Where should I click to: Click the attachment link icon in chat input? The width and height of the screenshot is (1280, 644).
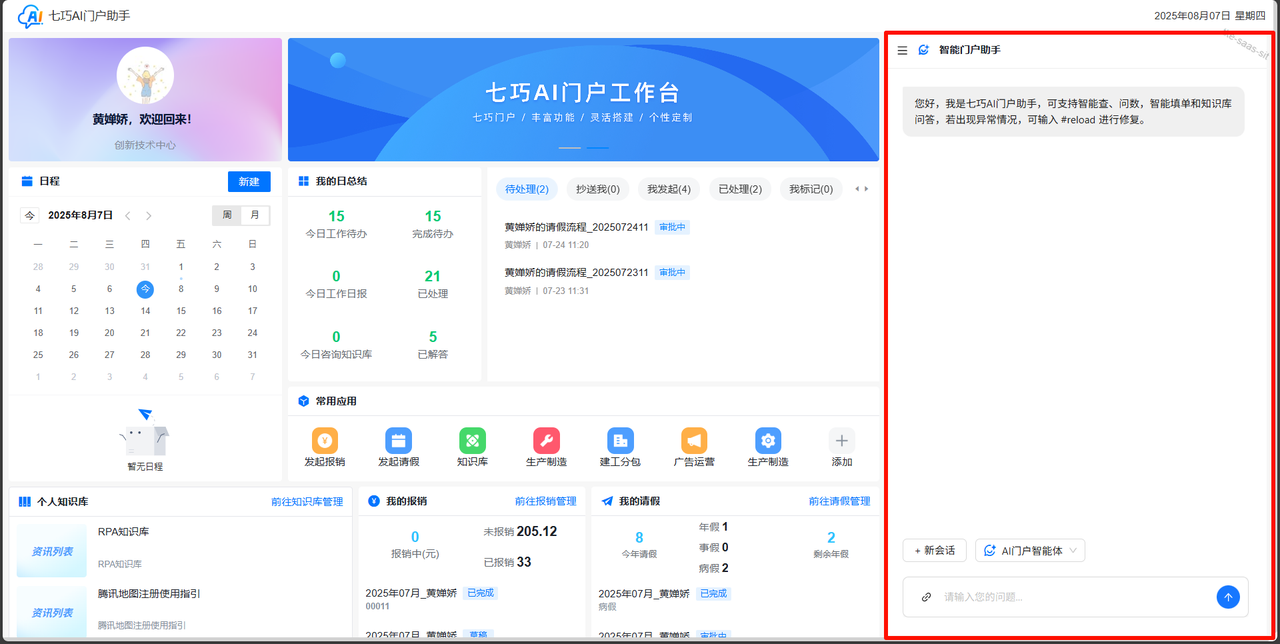click(926, 597)
